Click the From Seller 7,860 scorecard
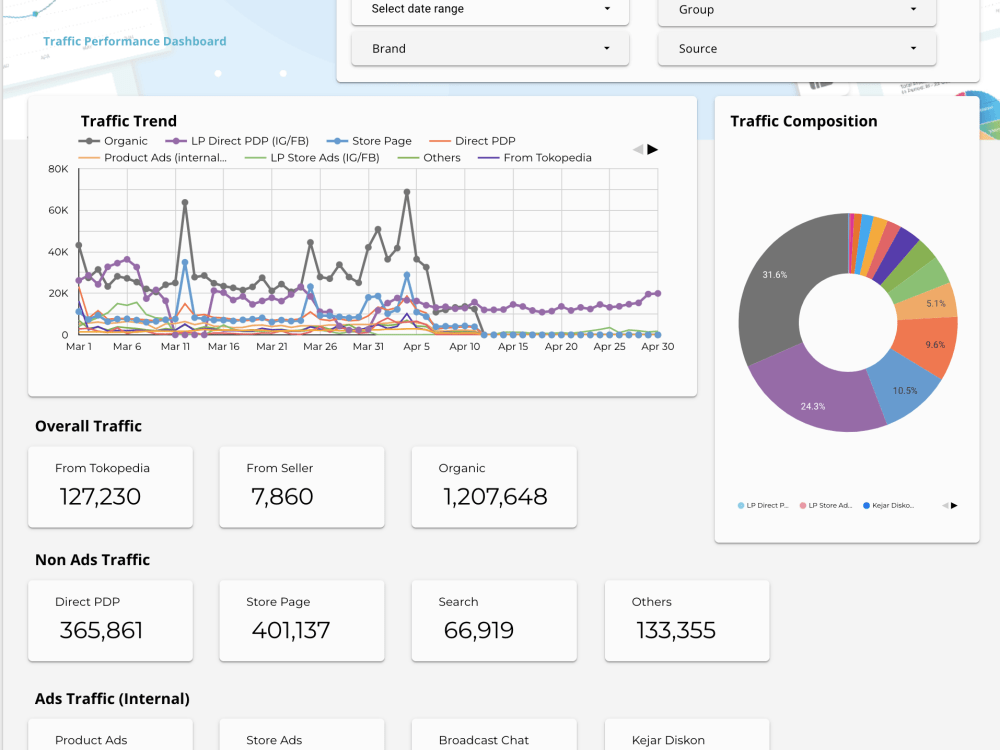The image size is (1000, 750). pos(302,487)
